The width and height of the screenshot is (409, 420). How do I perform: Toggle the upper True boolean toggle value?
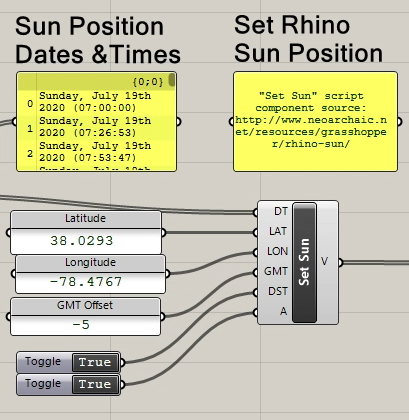point(95,362)
